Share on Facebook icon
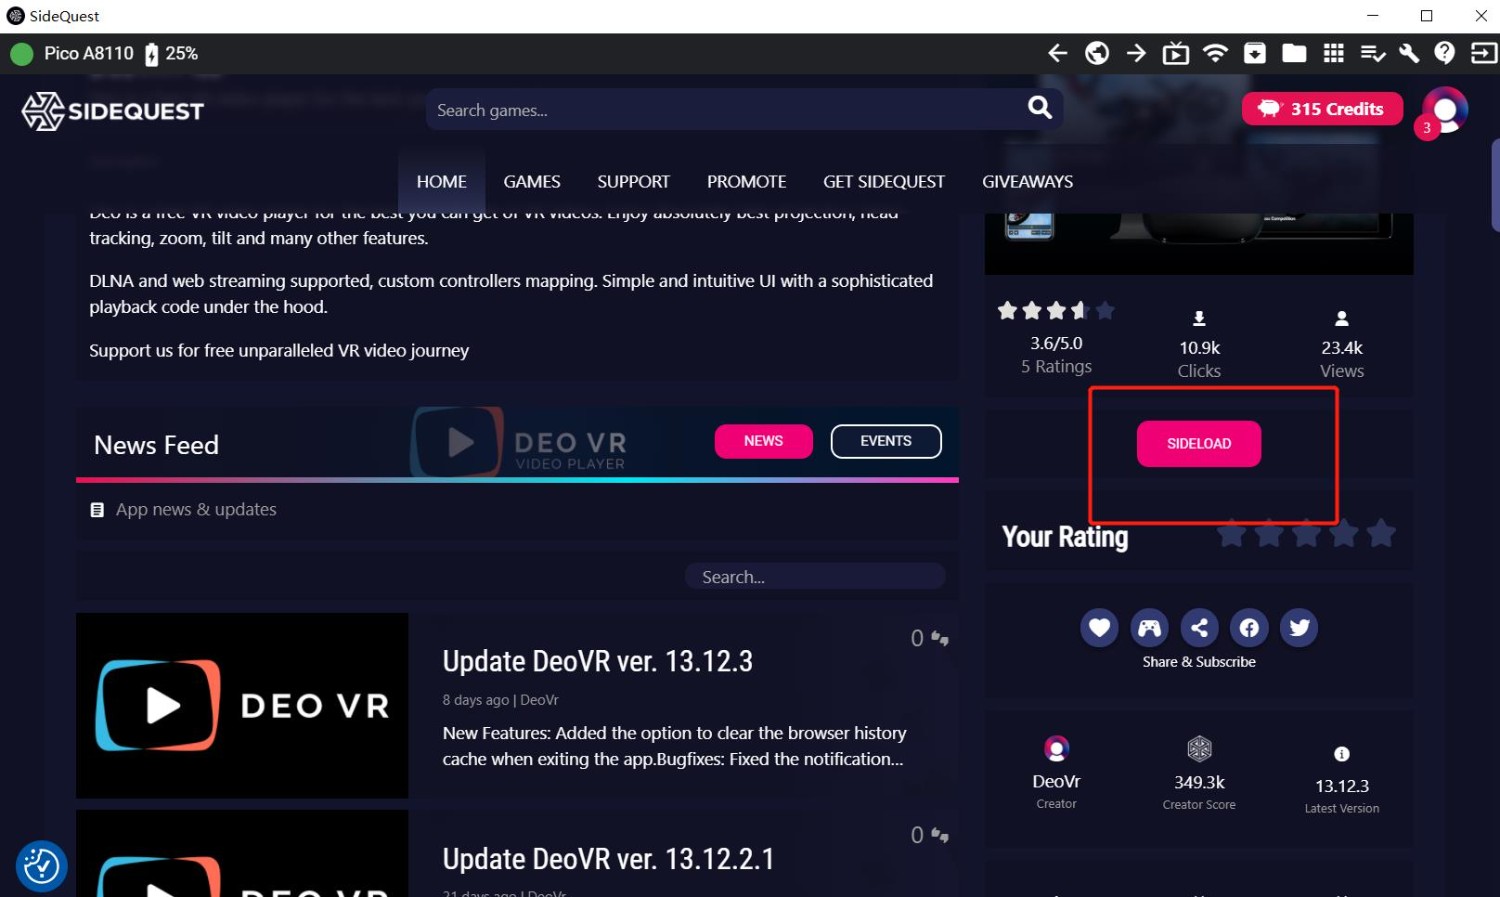 click(x=1249, y=628)
